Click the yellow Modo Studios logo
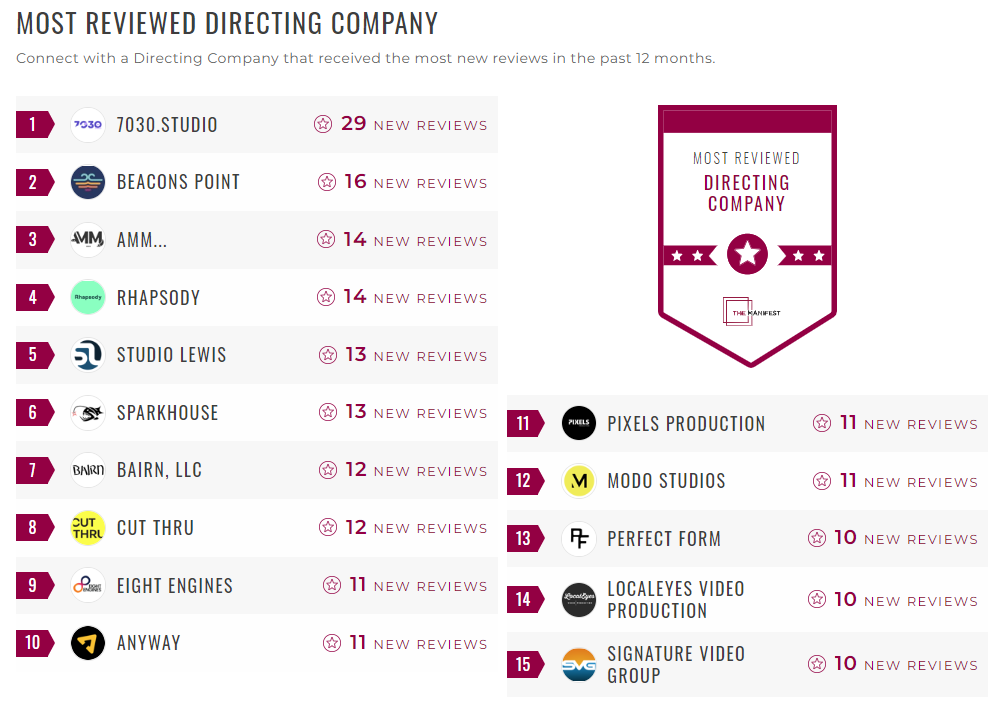The image size is (991, 704). pos(579,481)
